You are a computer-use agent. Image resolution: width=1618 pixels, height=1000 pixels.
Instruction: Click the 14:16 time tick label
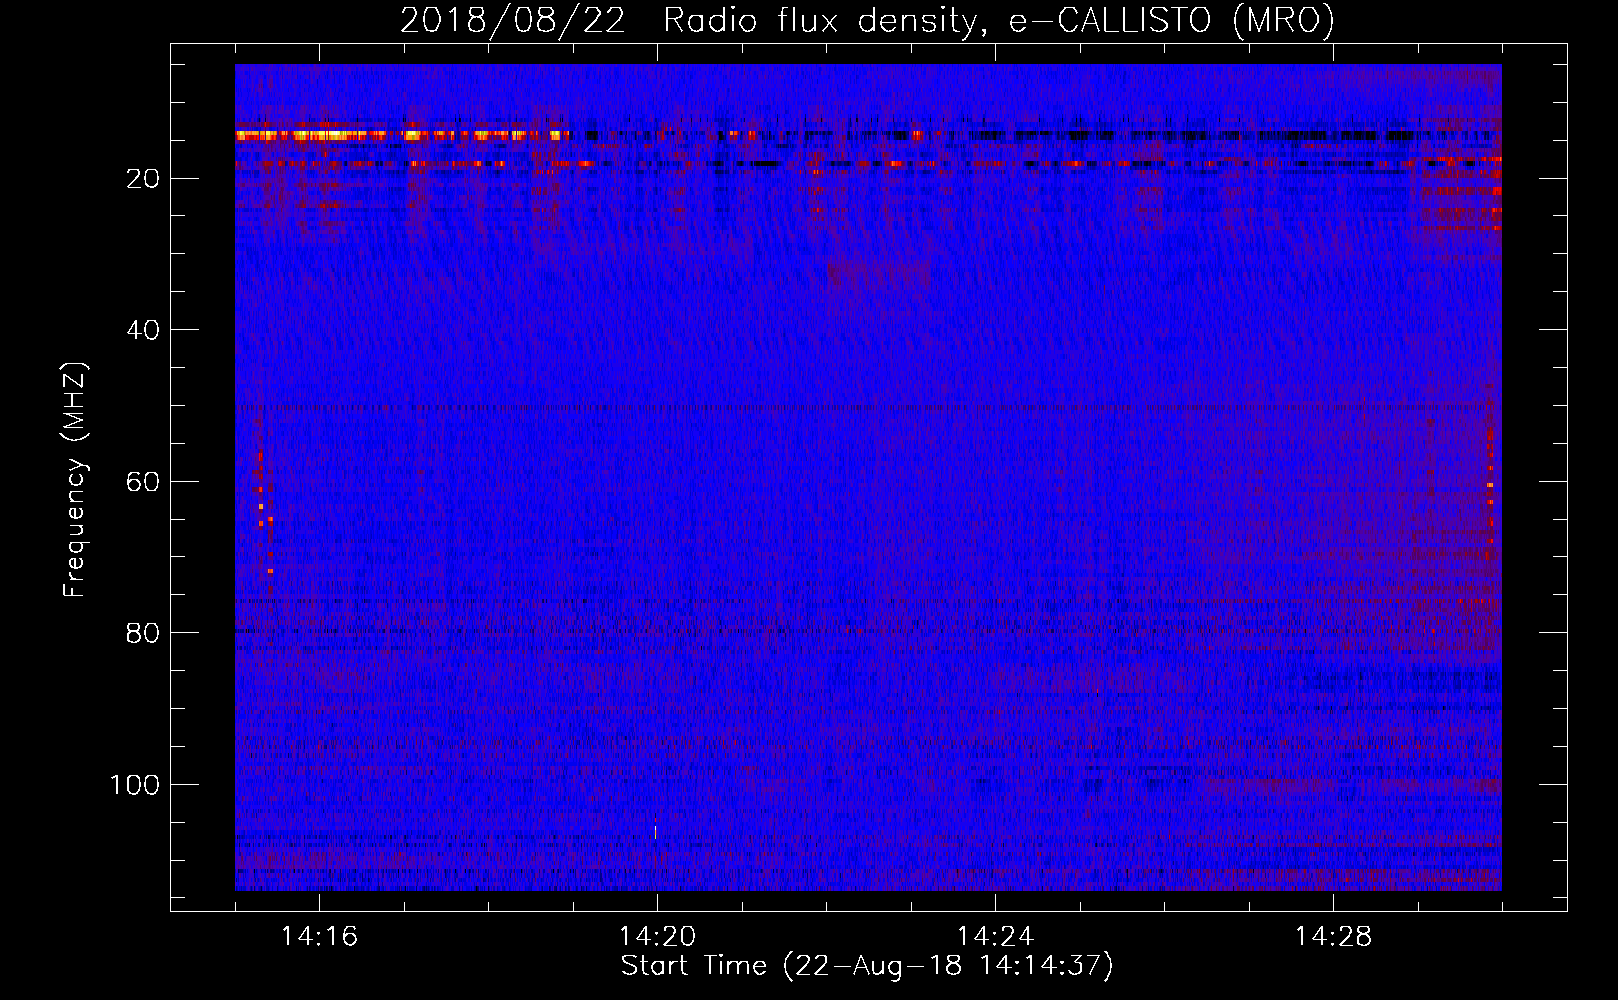click(x=319, y=937)
